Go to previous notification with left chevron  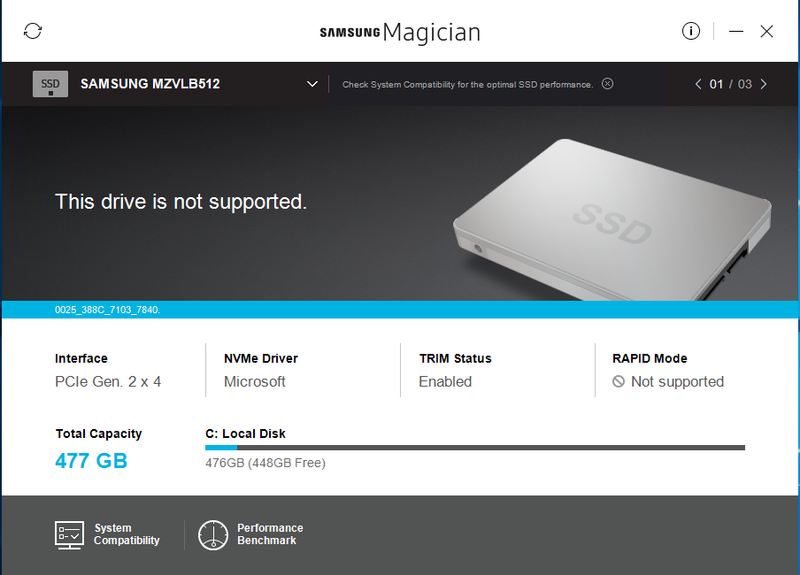698,84
